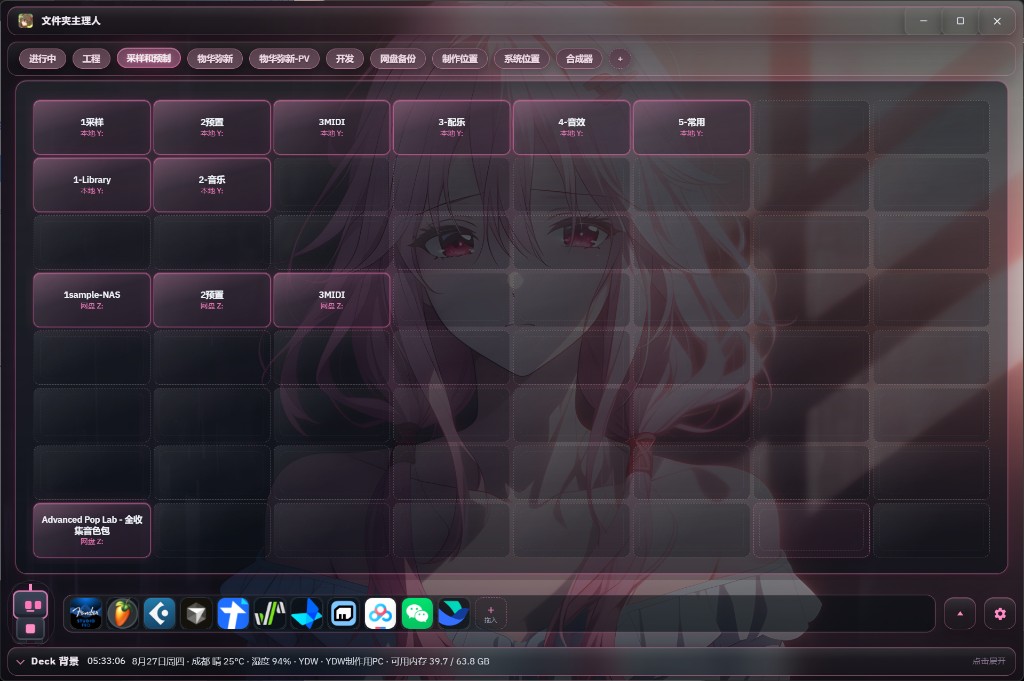Open the gray cube app icon
Screen dimensions: 1024x681
(196, 614)
